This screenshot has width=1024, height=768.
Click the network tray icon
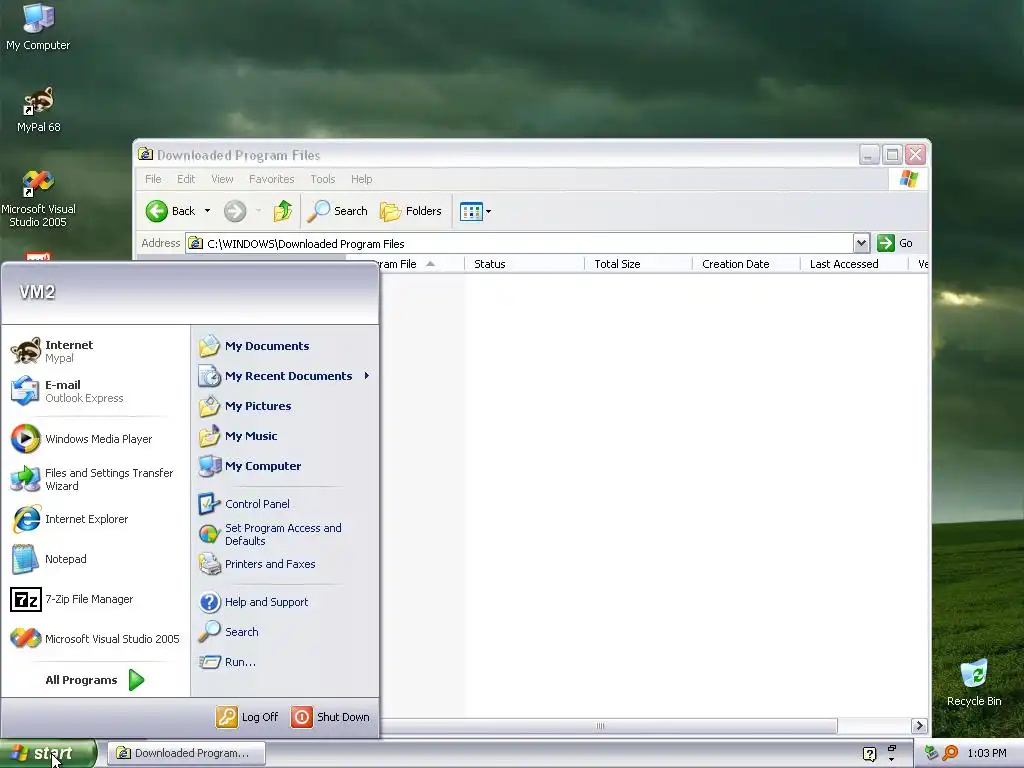point(931,753)
